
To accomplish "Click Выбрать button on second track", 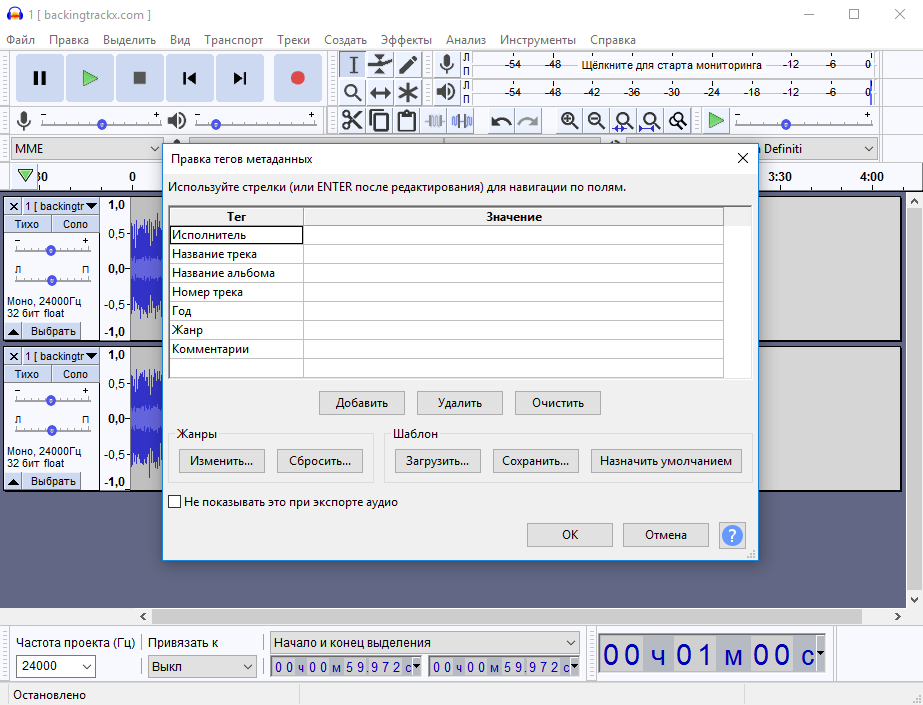I will tap(53, 481).
